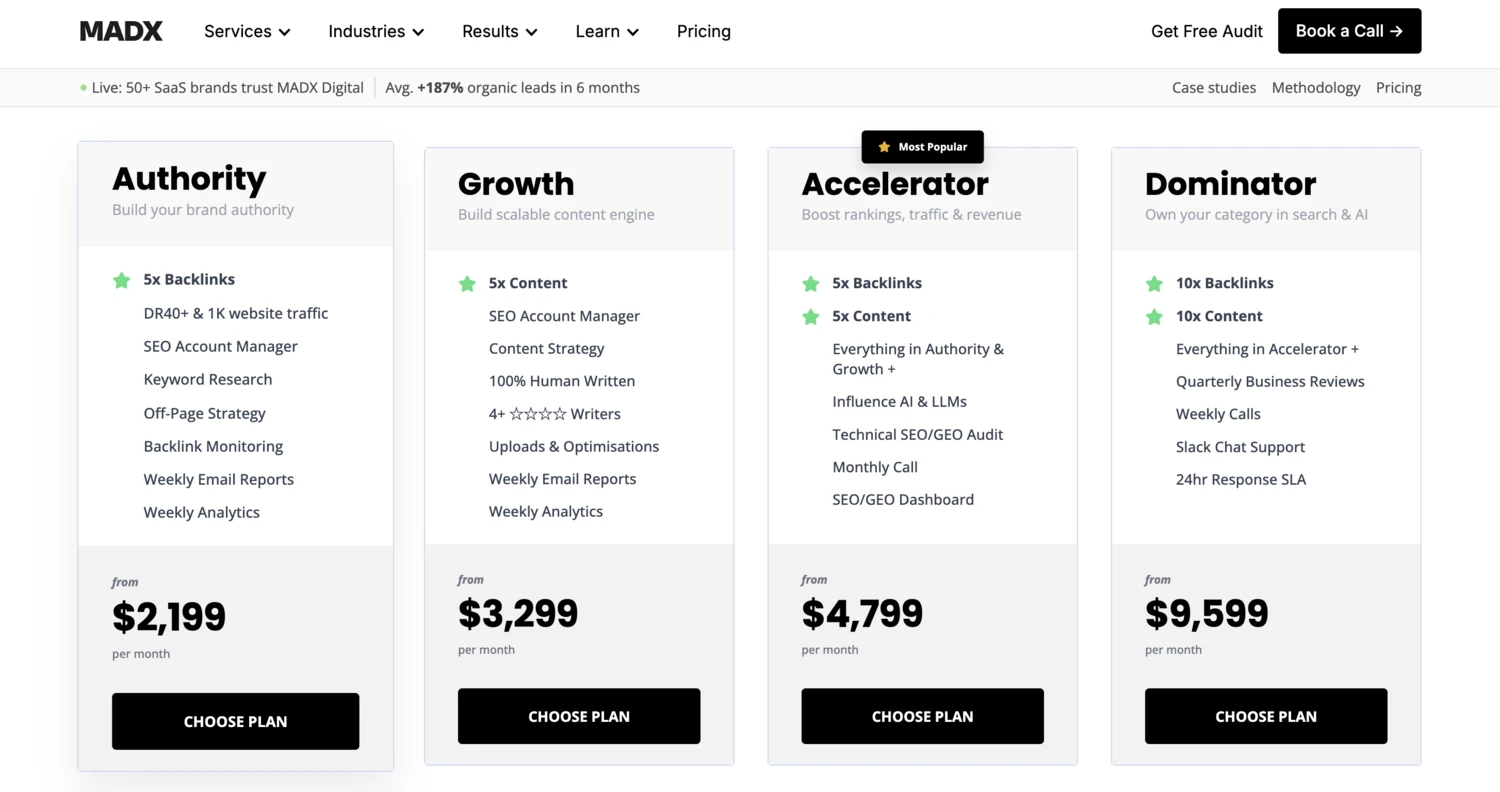Click 'Influence AI & LLMs' feature
Screen dimensions: 1500x792
(x=900, y=401)
